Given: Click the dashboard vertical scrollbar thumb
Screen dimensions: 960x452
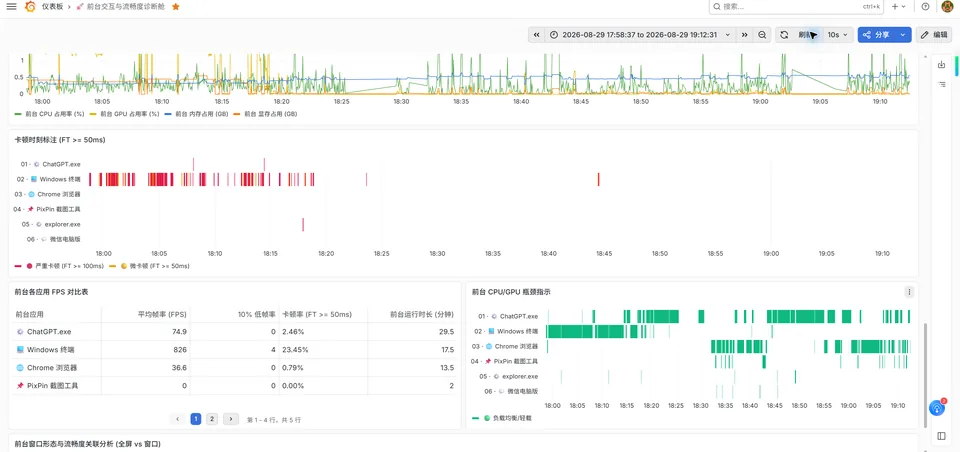Looking at the screenshot, I should point(924,375).
